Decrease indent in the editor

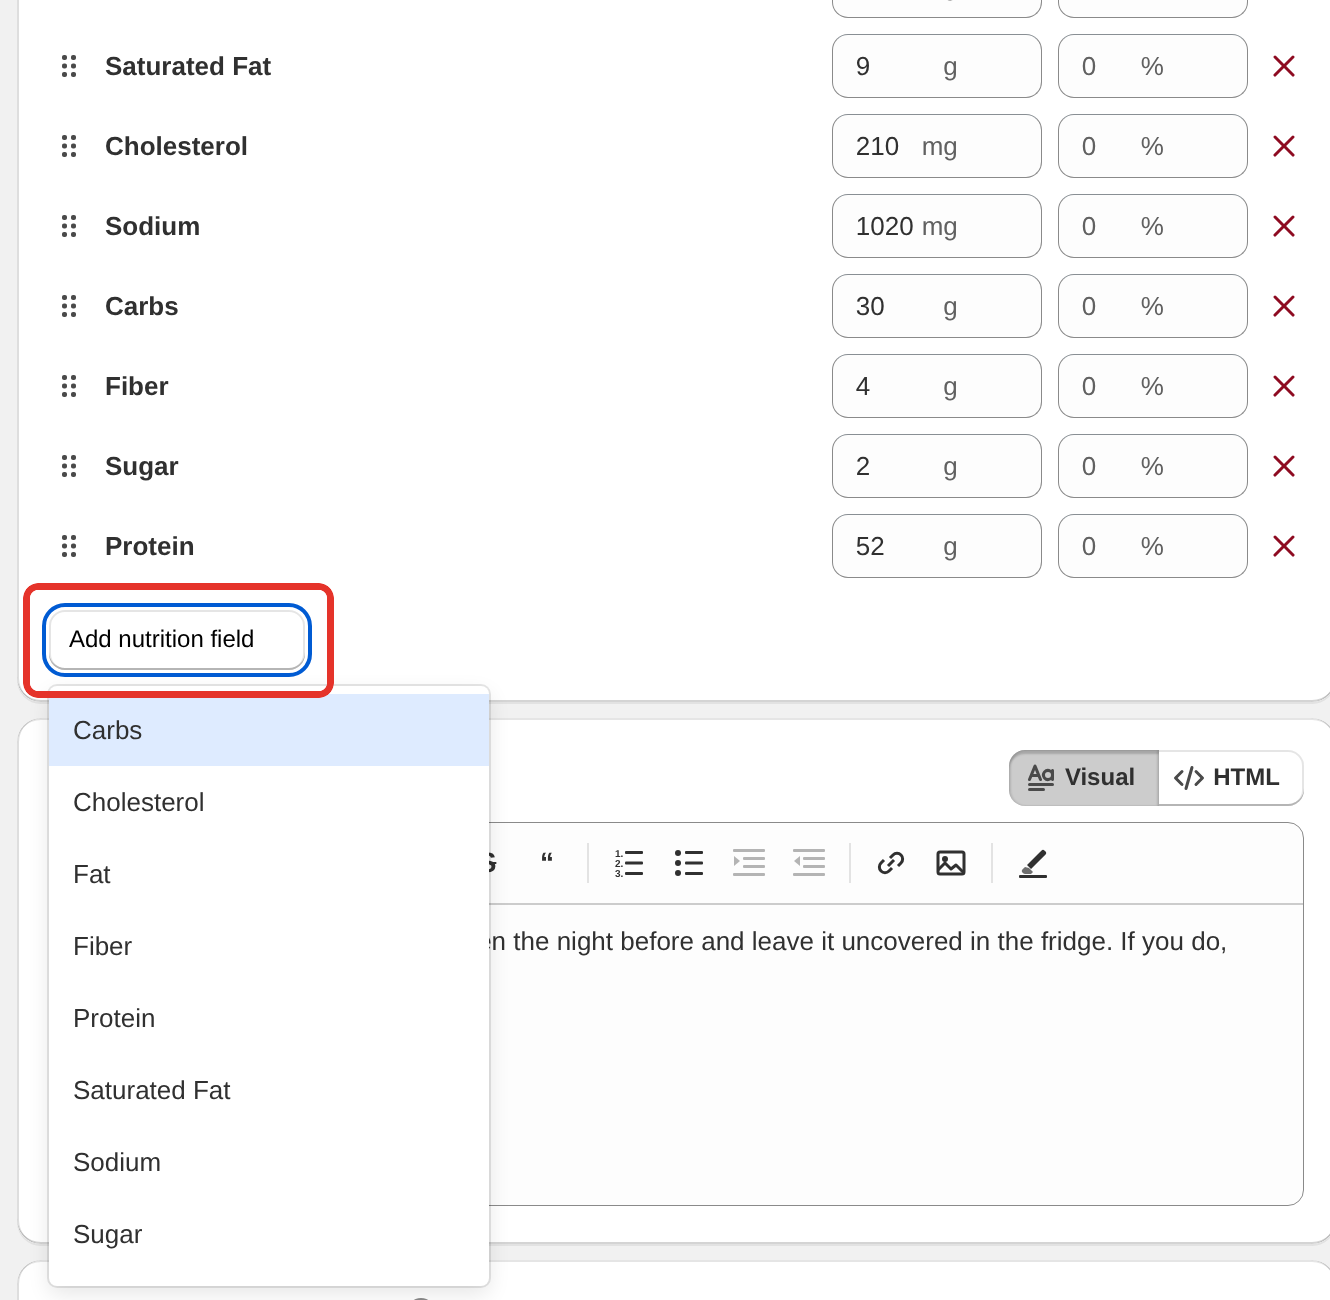tap(809, 863)
